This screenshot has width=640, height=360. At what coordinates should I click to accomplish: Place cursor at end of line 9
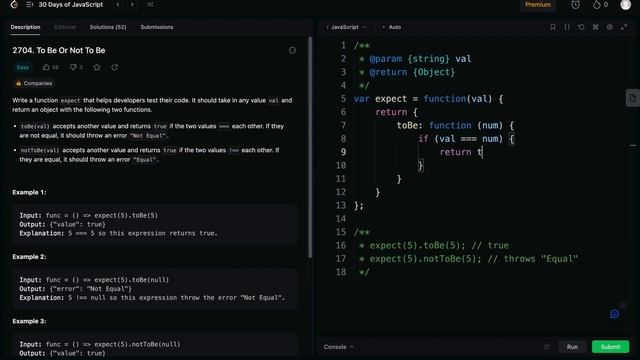point(483,152)
